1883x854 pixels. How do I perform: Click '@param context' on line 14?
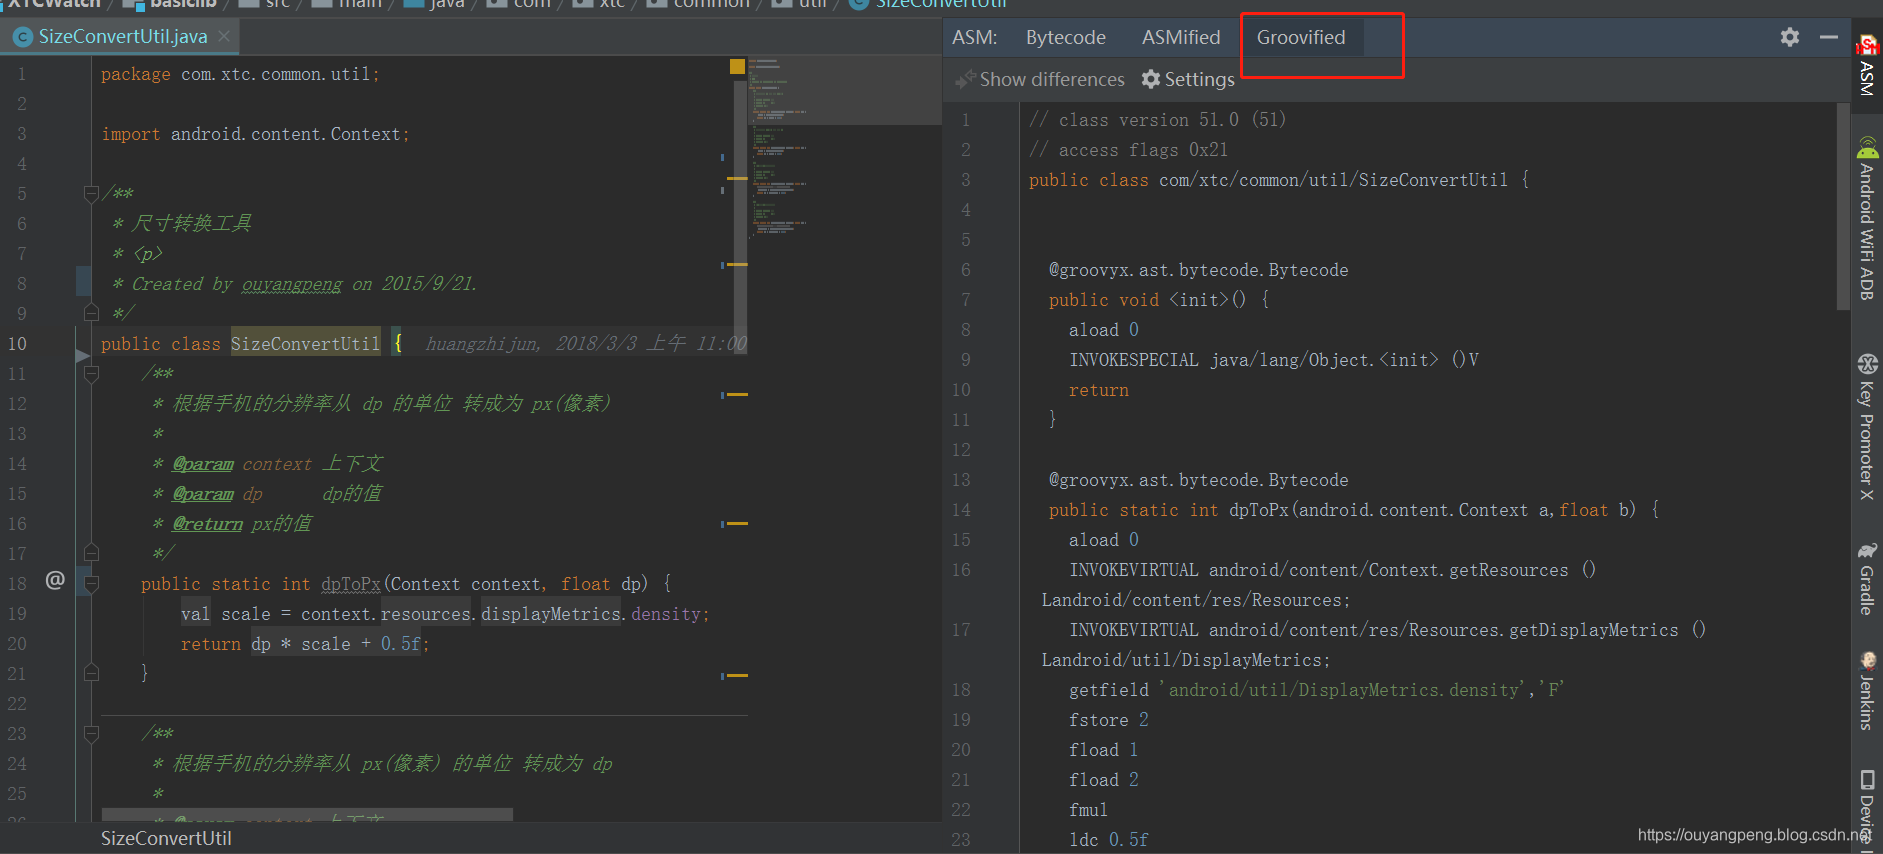click(242, 464)
